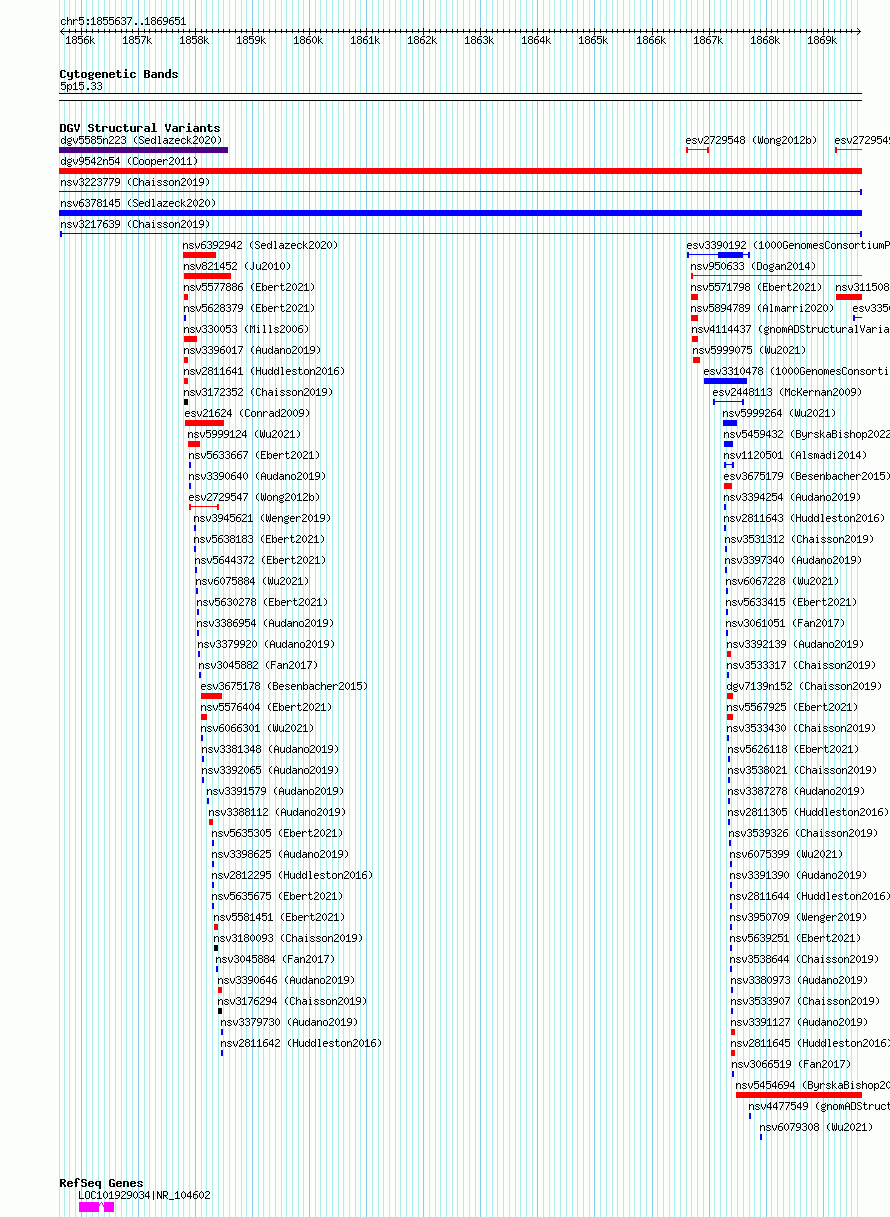Screen dimensions: 890x1217
Task: Select the nsv3217639 (Chaisson2019) label
Action: click(135, 224)
